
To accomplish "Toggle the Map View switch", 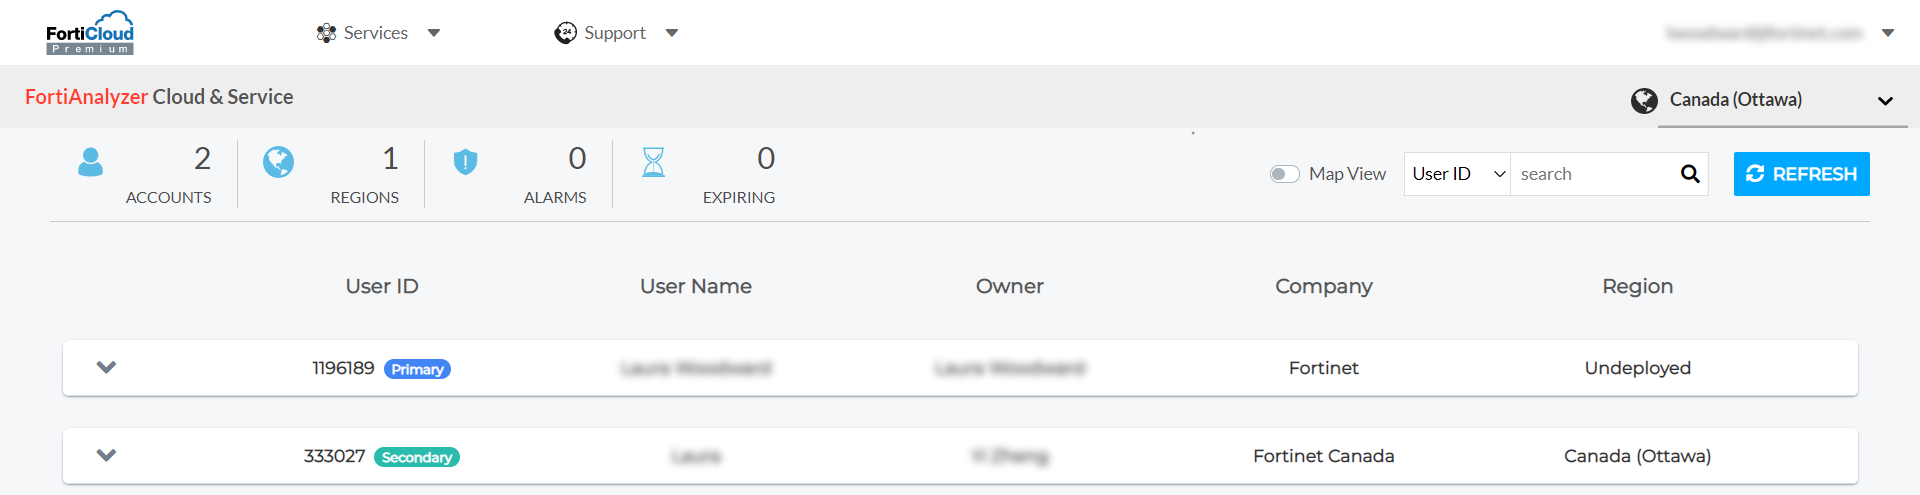I will point(1284,174).
